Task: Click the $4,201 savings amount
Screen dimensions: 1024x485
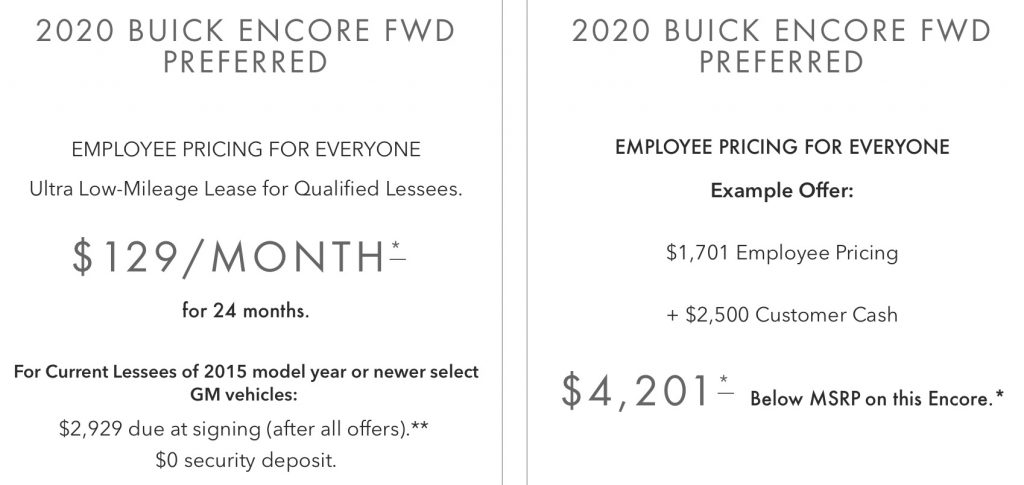Action: 635,392
